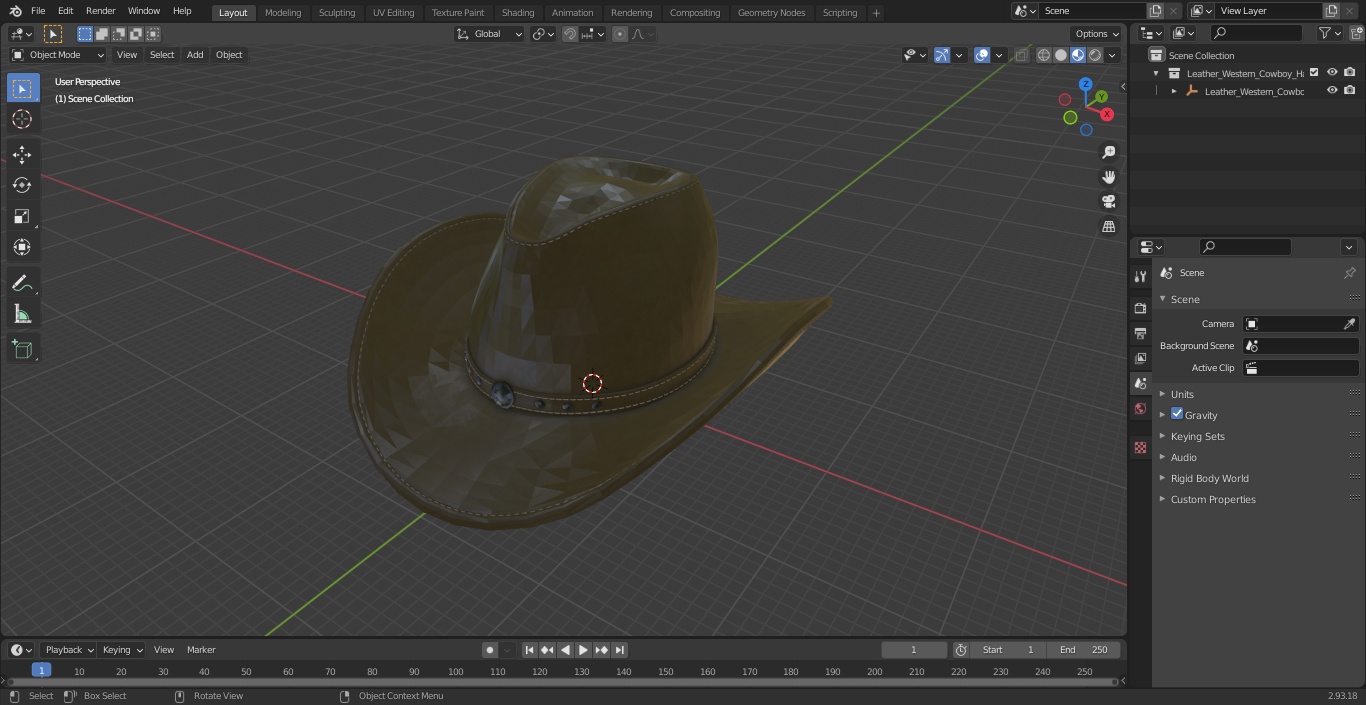Click the new scene copy icon
This screenshot has width=1366, height=705.
(1155, 11)
